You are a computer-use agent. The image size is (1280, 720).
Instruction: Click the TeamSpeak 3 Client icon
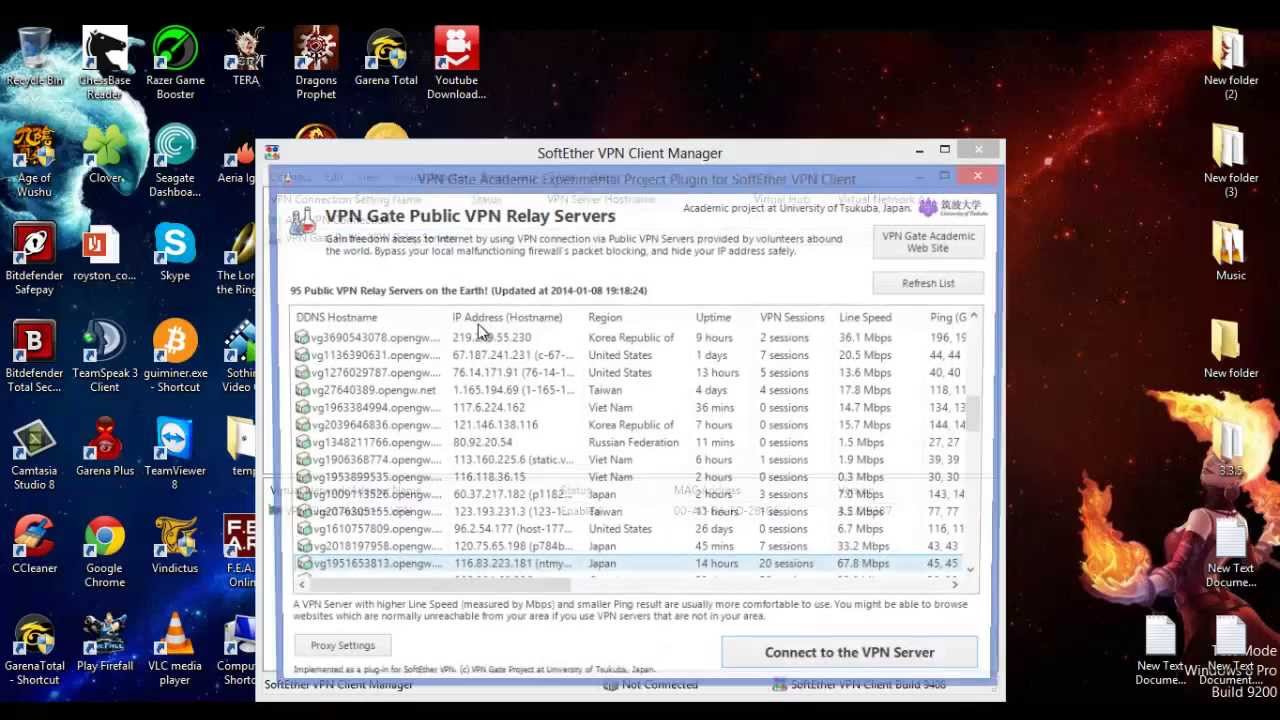pyautogui.click(x=104, y=357)
